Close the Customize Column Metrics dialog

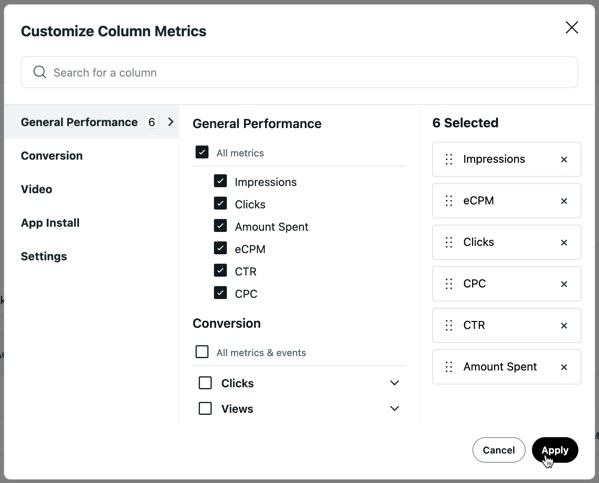(x=571, y=28)
